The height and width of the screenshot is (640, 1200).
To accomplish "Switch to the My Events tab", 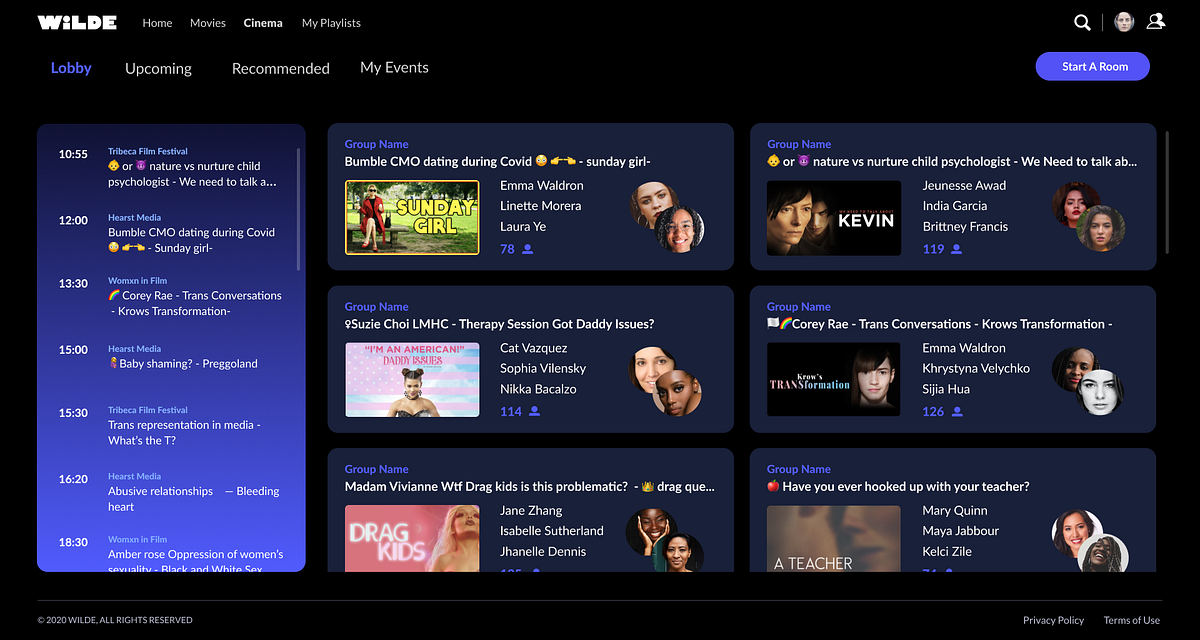I will (x=394, y=67).
